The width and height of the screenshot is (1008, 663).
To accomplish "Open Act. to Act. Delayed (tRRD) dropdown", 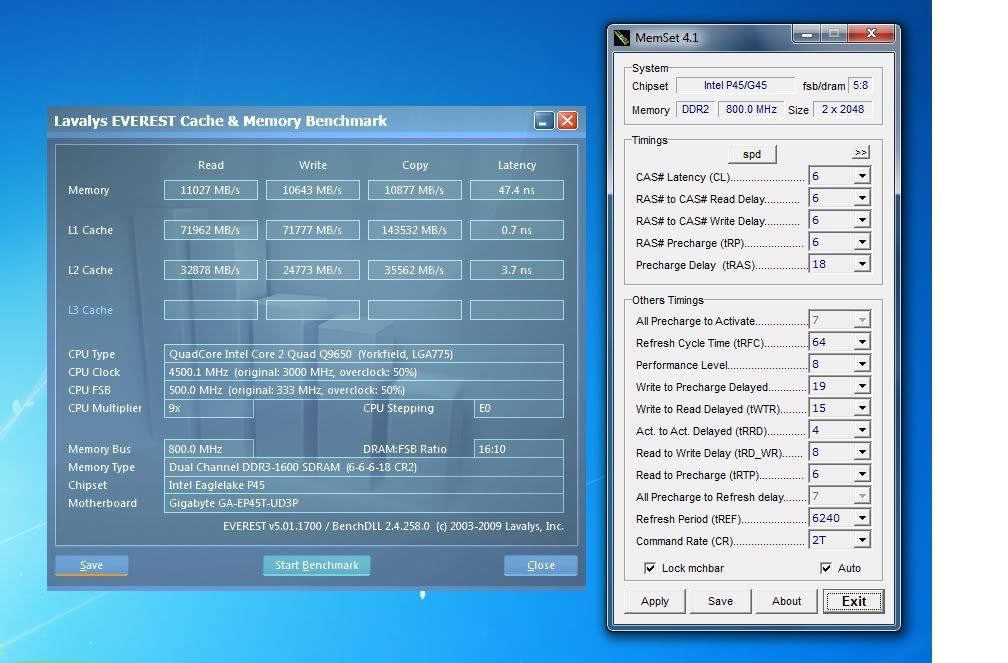I will coord(862,430).
